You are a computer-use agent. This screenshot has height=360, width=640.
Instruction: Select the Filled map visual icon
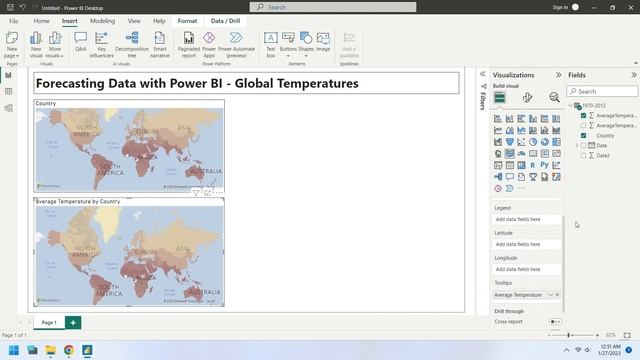coord(510,153)
